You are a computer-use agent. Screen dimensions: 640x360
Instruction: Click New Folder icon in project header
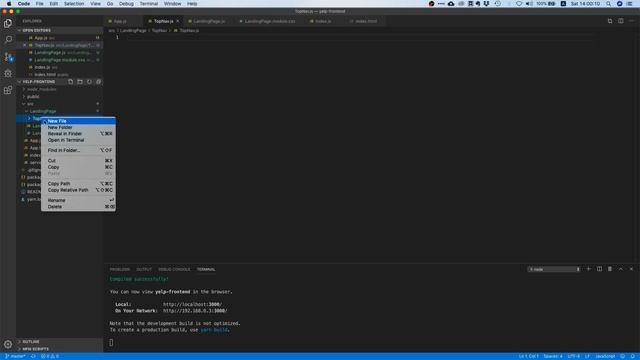tap(80, 82)
